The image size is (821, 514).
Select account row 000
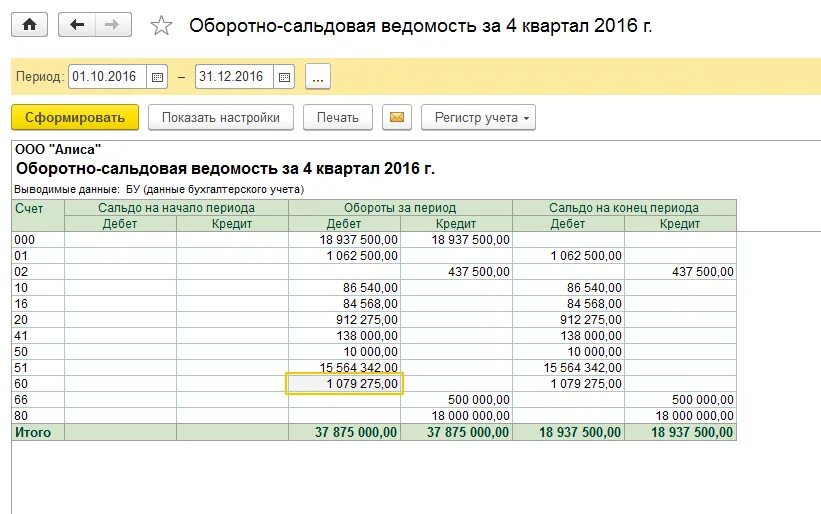click(374, 240)
